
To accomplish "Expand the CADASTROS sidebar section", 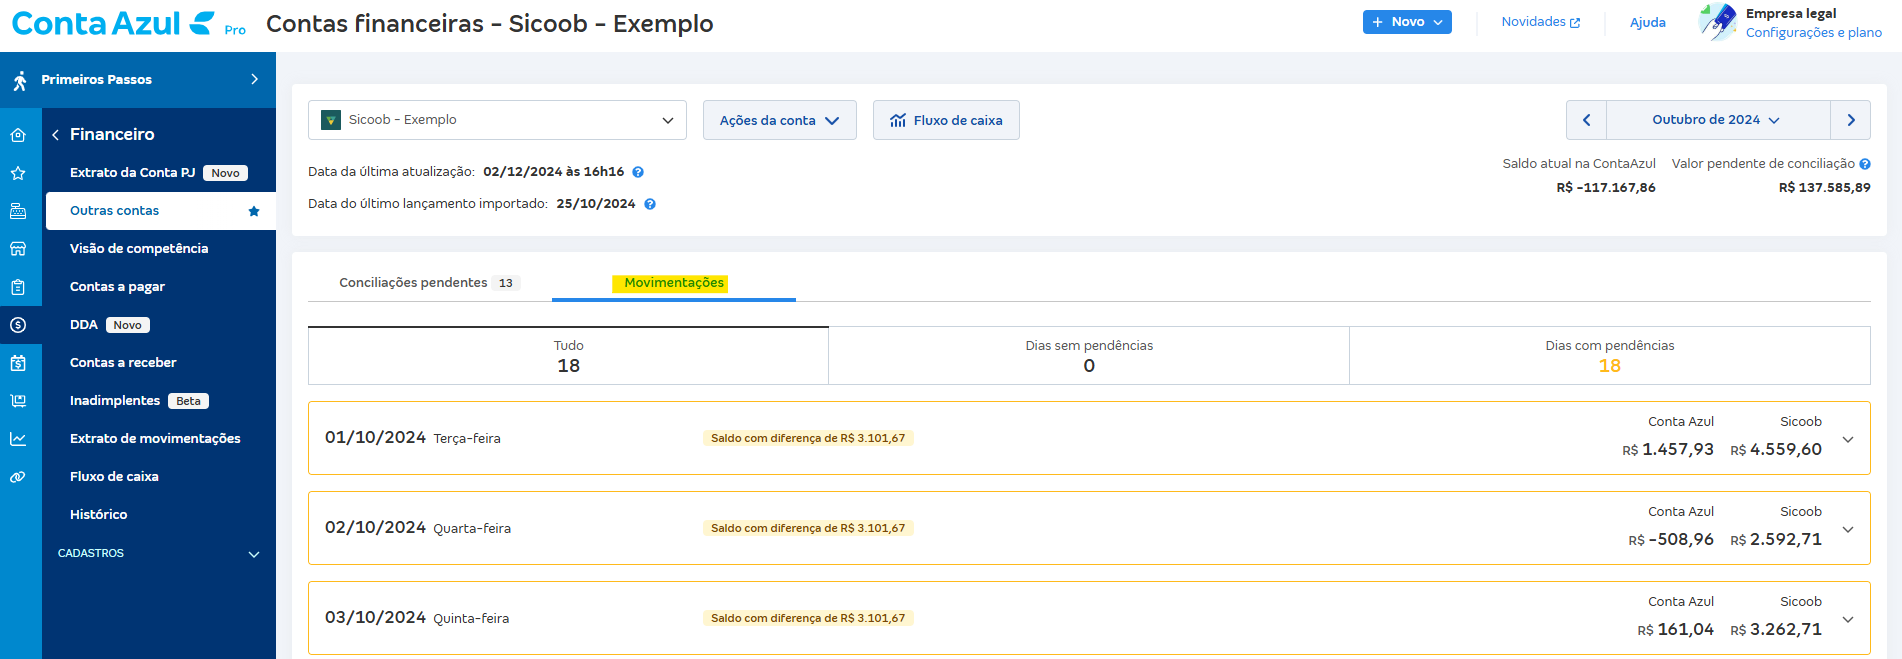I will point(254,554).
